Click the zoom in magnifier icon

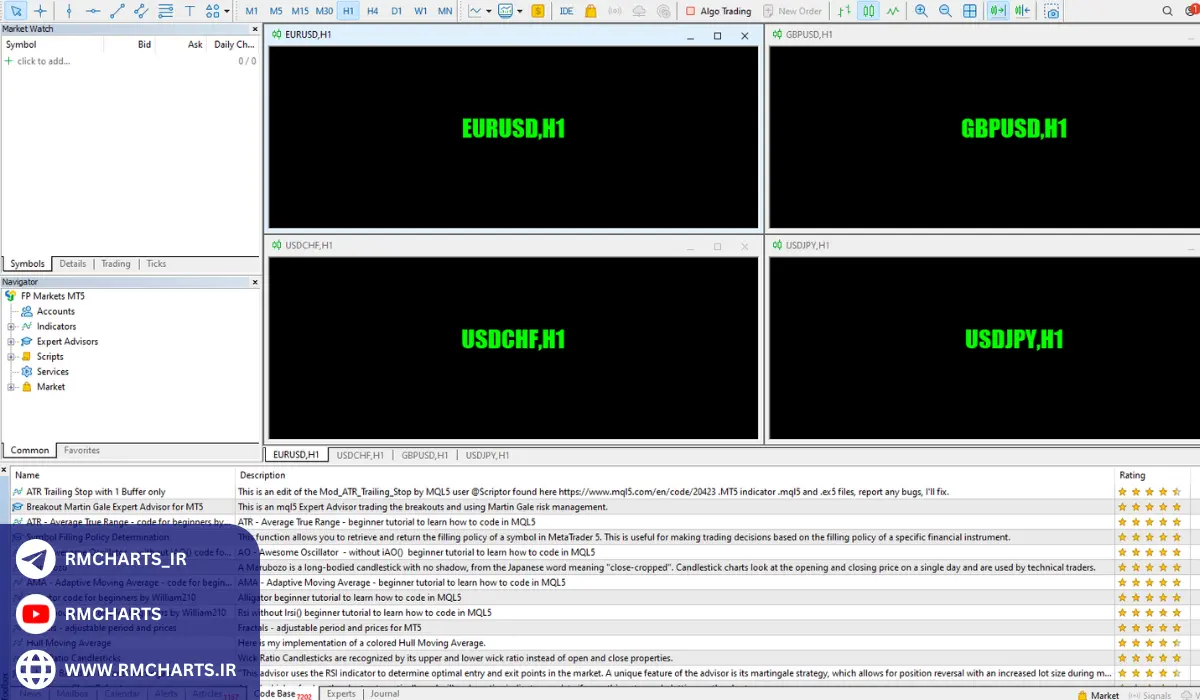tap(921, 11)
